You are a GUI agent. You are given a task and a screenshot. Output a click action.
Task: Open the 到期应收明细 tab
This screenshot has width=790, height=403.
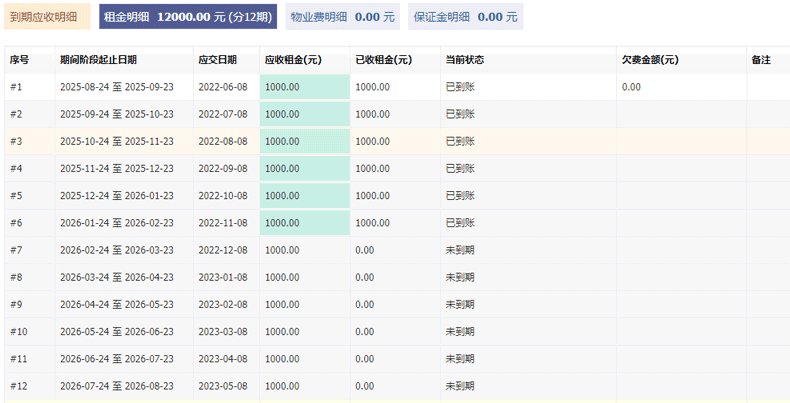point(47,17)
